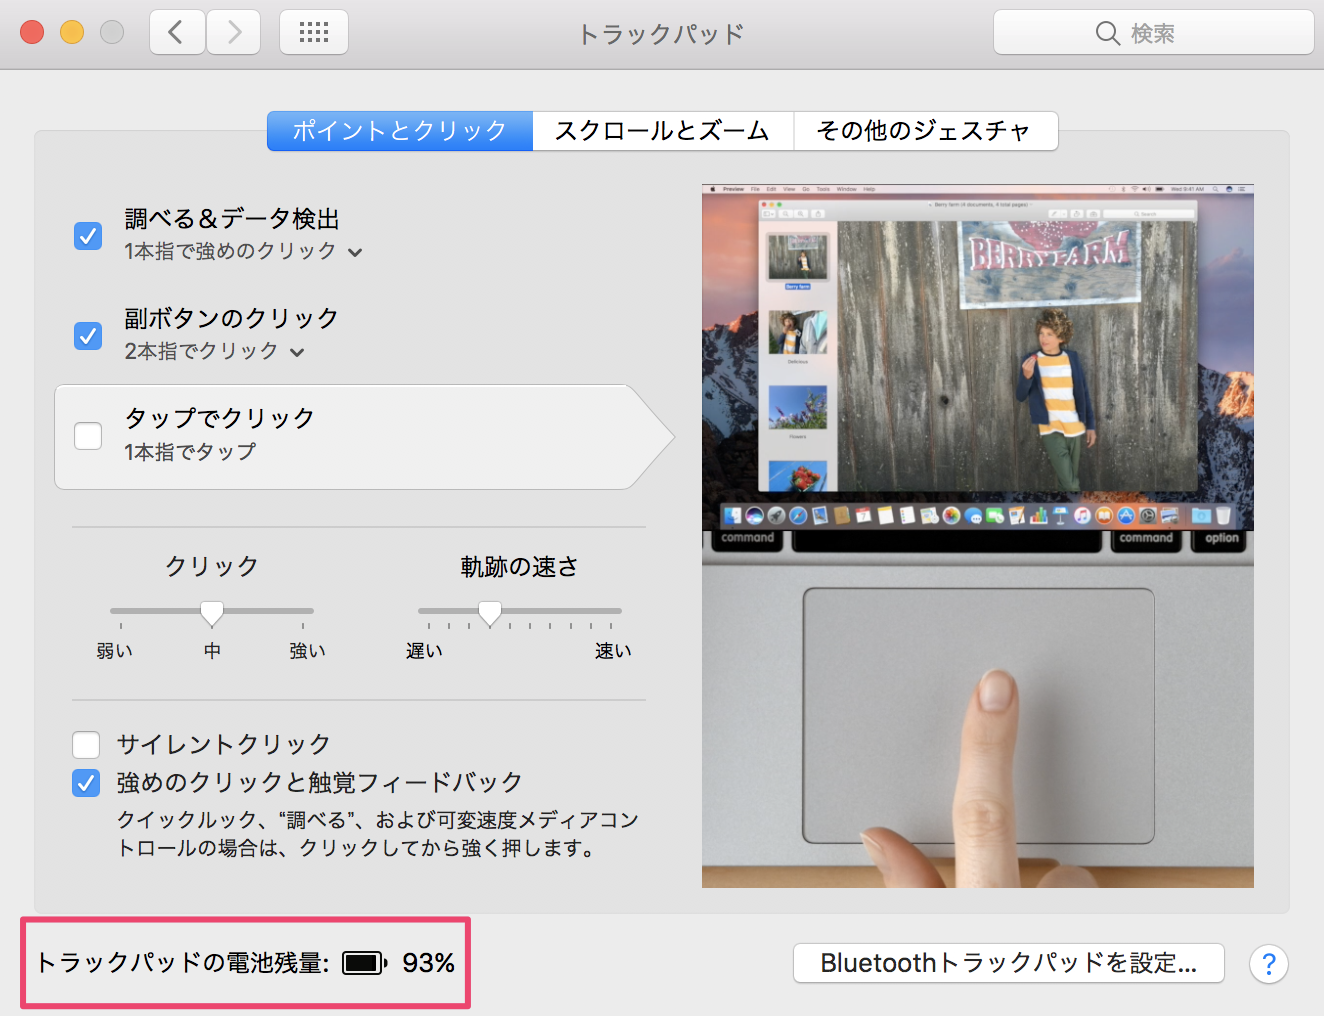
Task: Uncheck 副ボタンのクリック
Action: [87, 335]
